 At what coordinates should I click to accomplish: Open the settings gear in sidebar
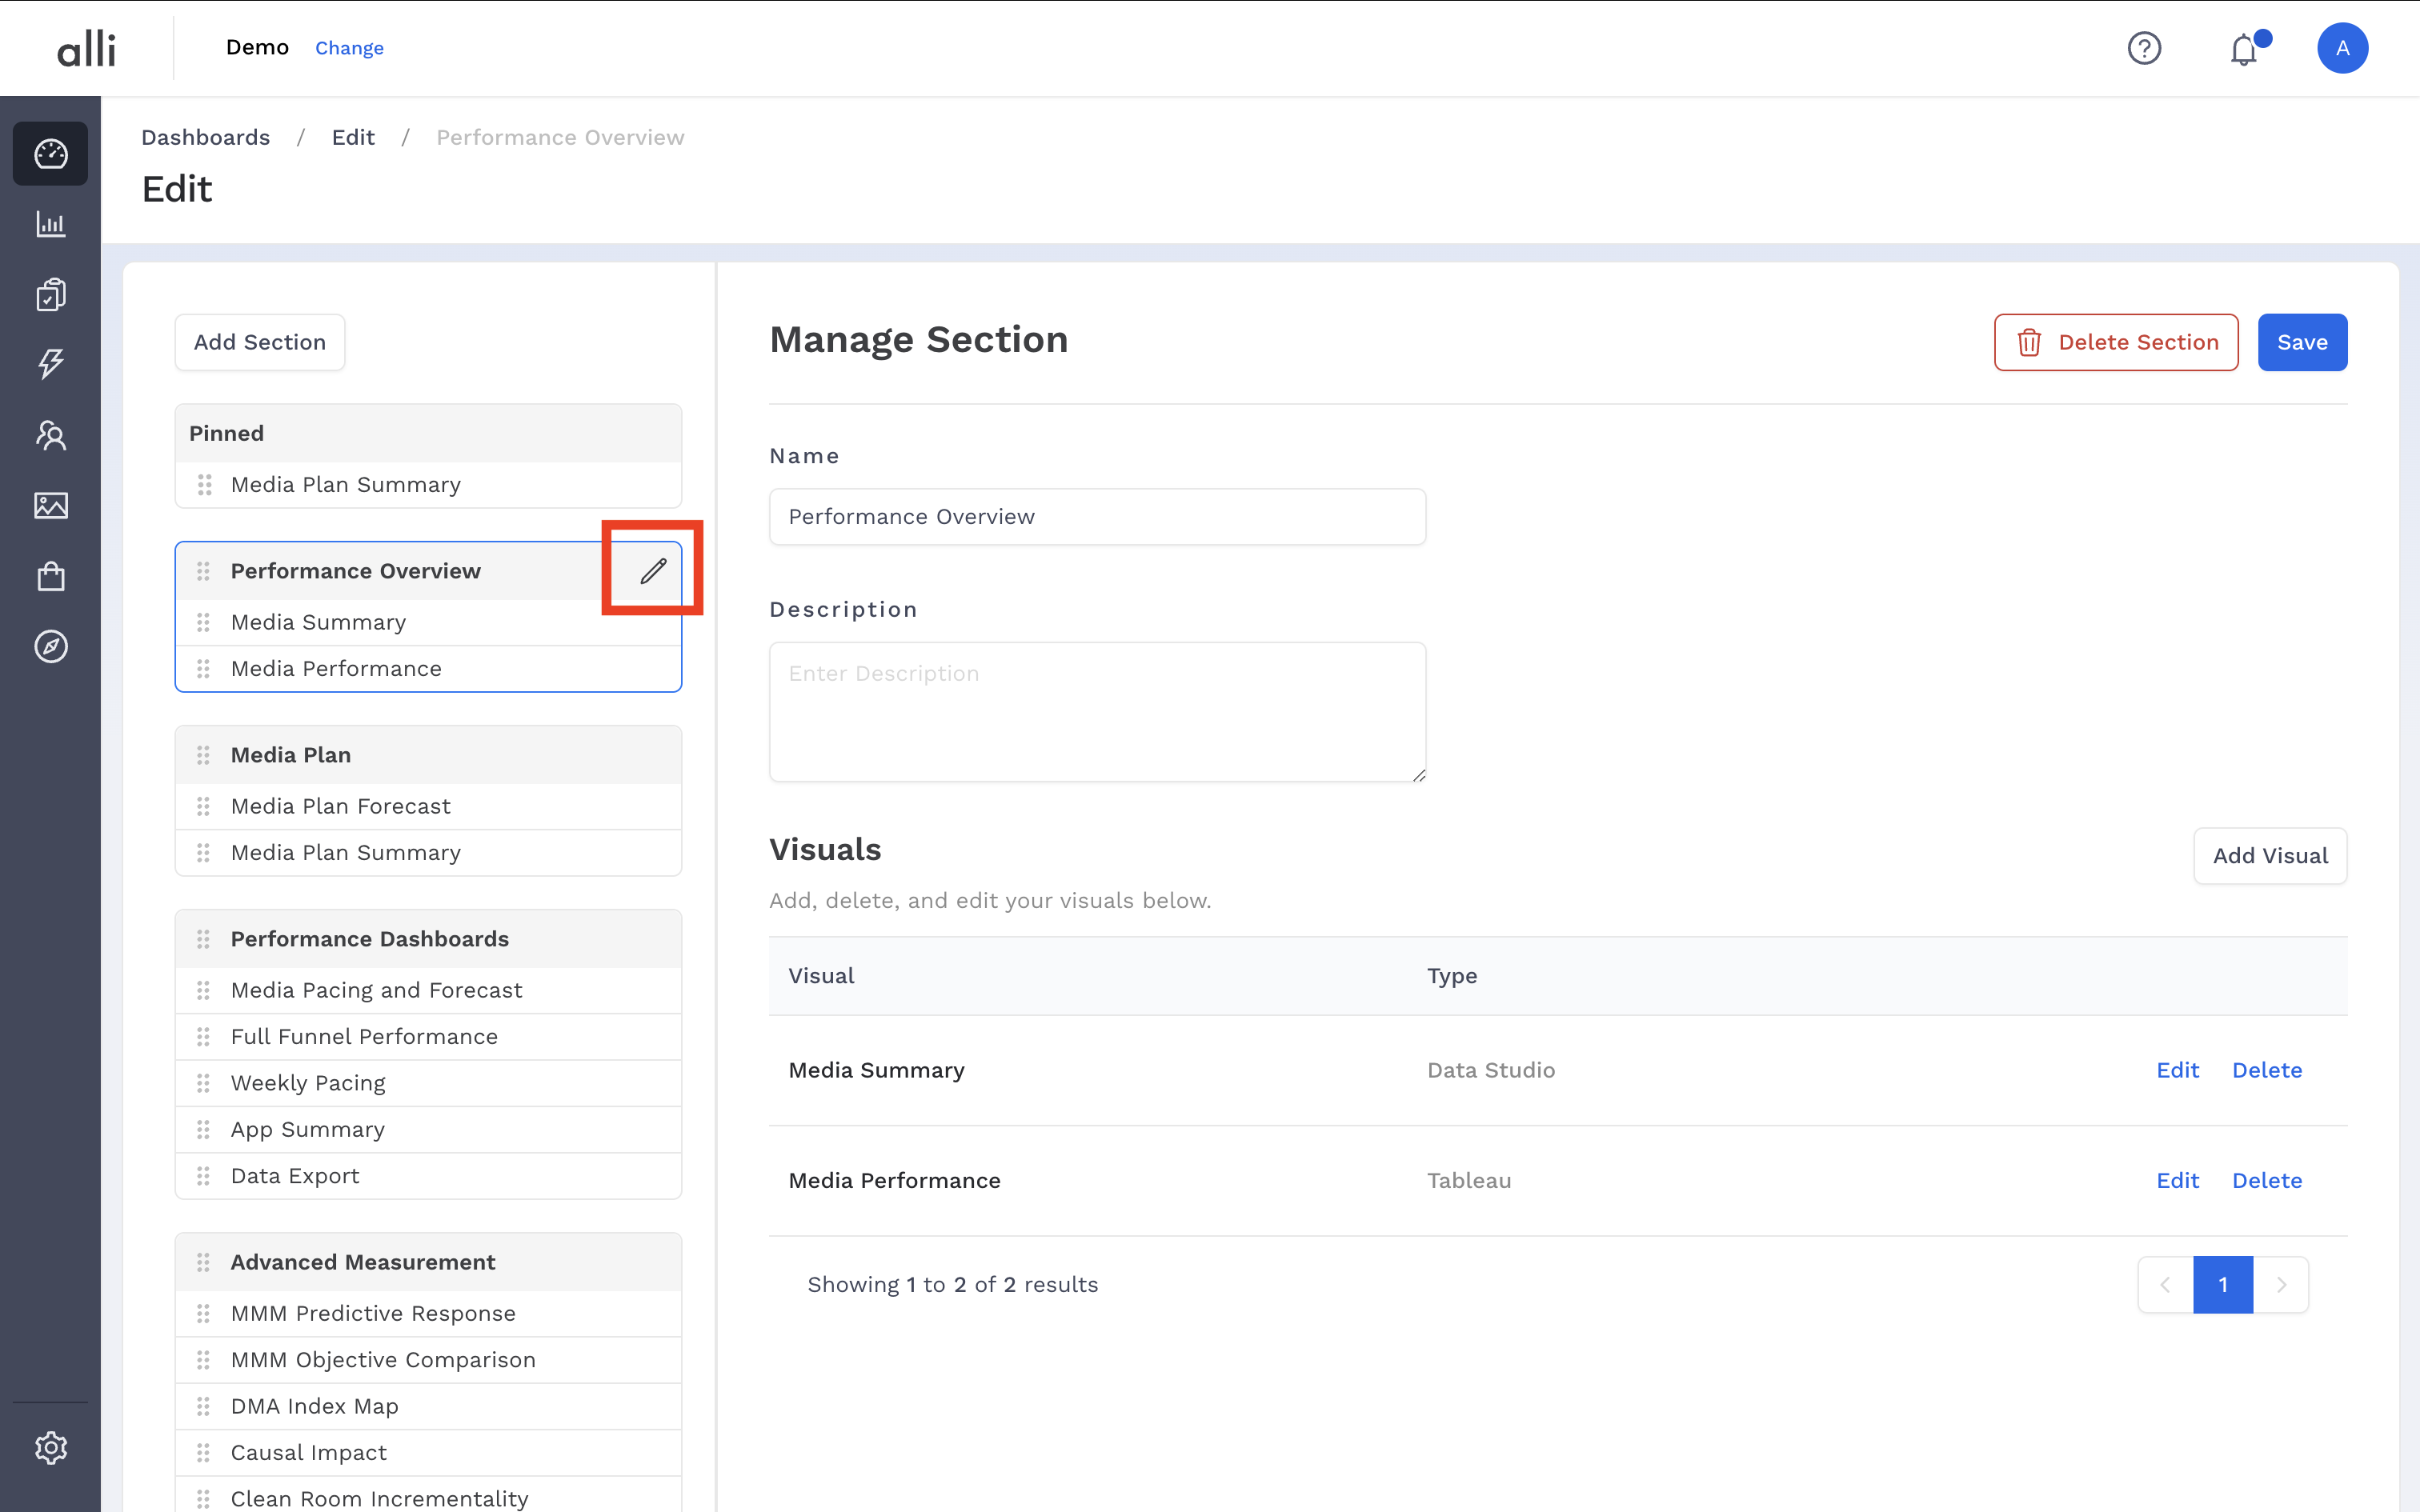50,1447
